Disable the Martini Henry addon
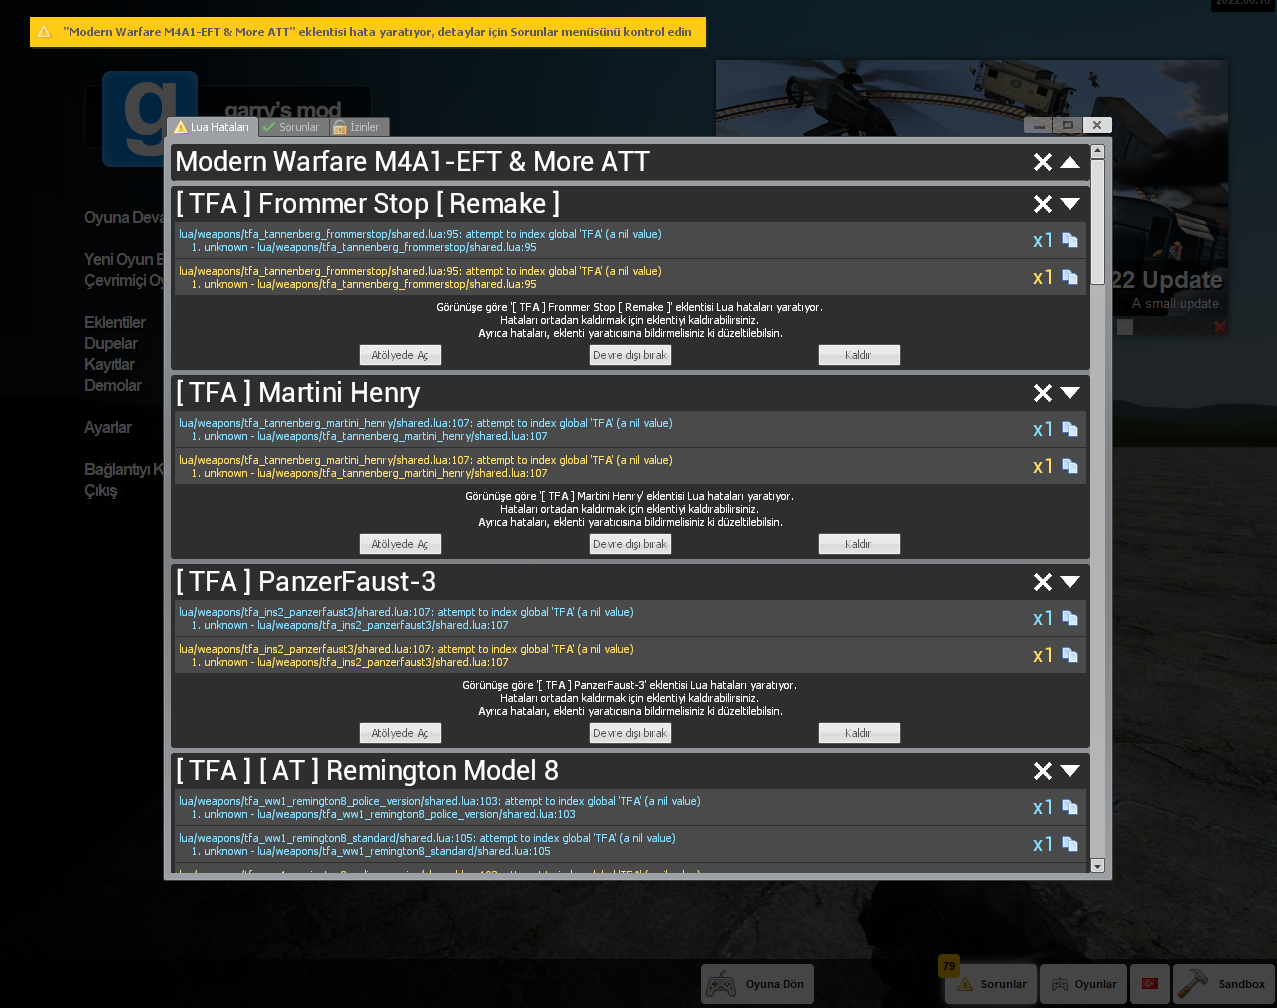The width and height of the screenshot is (1277, 1008). pos(630,544)
